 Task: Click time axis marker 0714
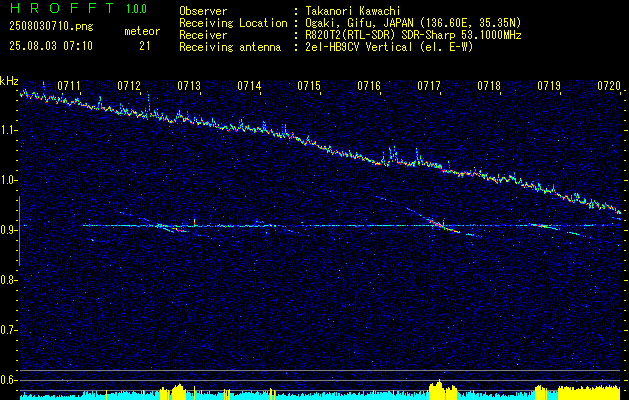[x=249, y=86]
